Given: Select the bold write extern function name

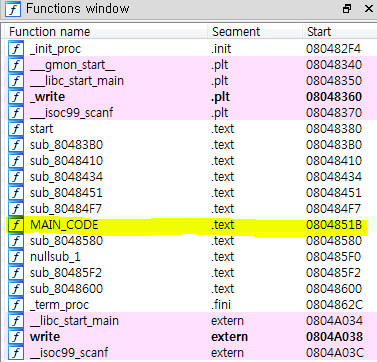Looking at the screenshot, I should pyautogui.click(x=45, y=337).
